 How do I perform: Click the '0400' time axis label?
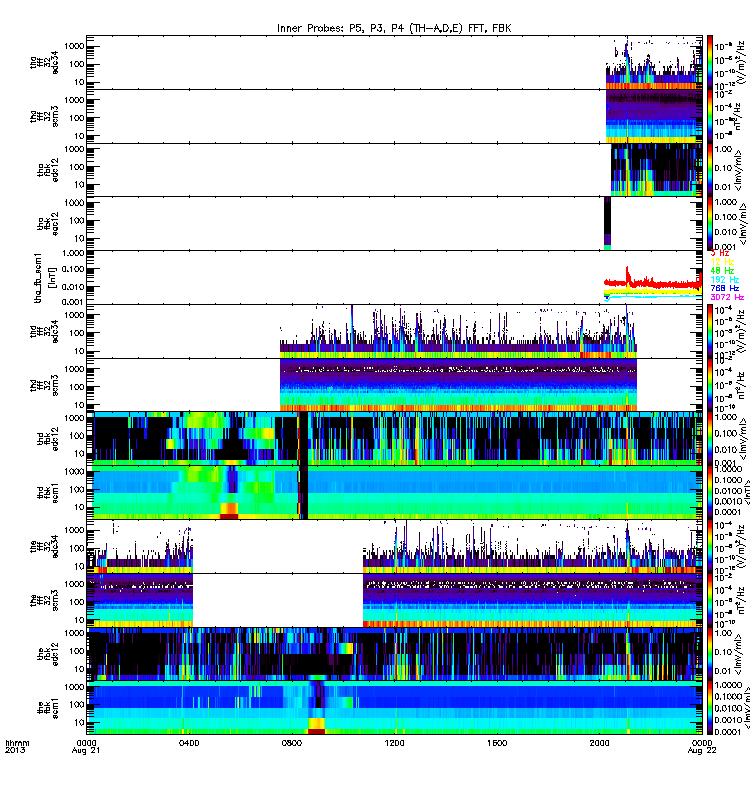pyautogui.click(x=189, y=743)
